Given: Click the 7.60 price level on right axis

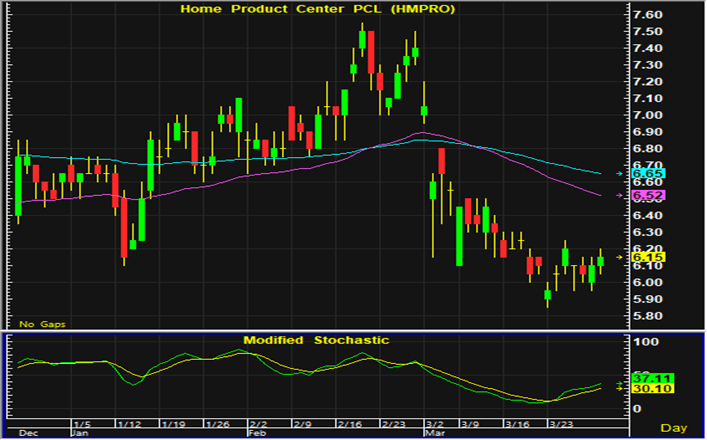Looking at the screenshot, I should pos(649,16).
